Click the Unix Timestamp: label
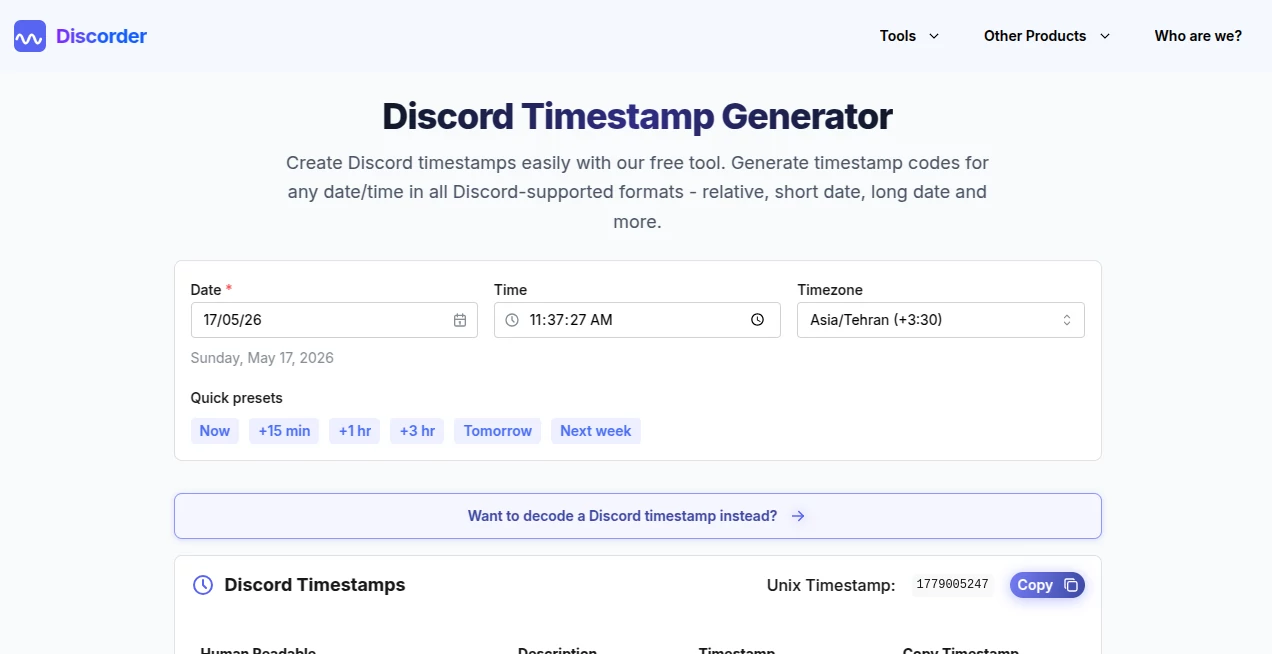 831,585
